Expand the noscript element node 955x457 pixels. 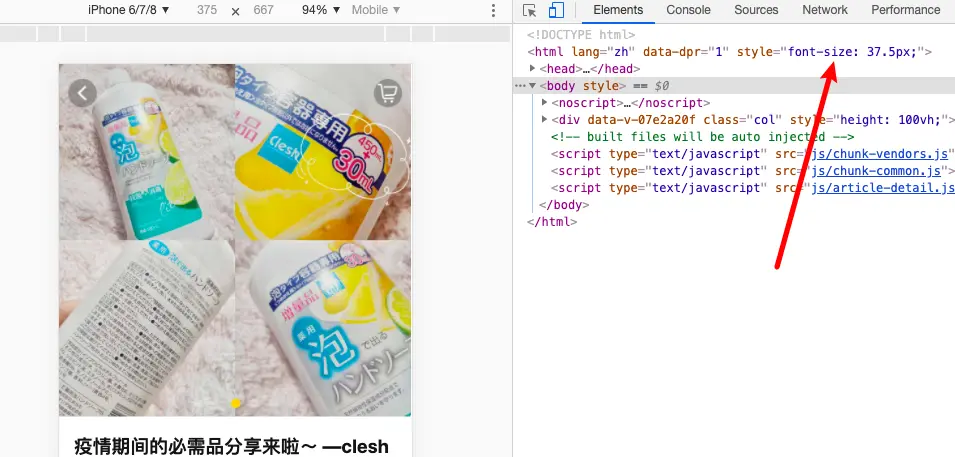[x=544, y=102]
